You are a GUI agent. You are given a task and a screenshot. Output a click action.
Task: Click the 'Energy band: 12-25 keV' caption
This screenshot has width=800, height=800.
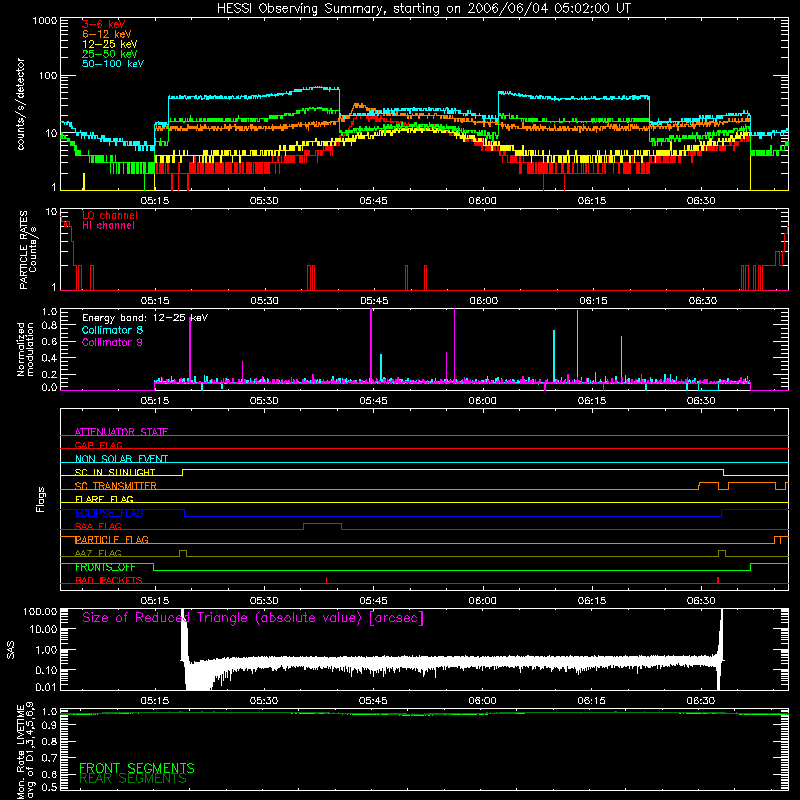click(x=145, y=318)
